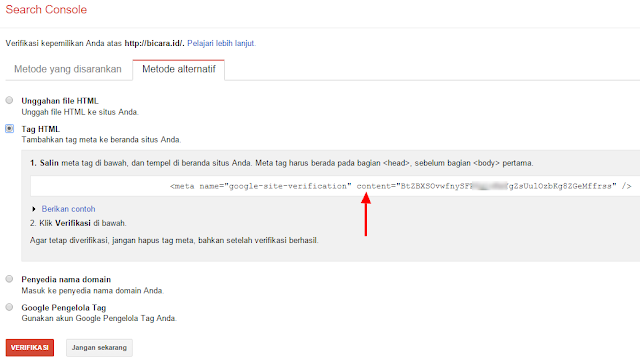Click the http://bicara.id/ URL text
640x364 pixels.
[154, 43]
